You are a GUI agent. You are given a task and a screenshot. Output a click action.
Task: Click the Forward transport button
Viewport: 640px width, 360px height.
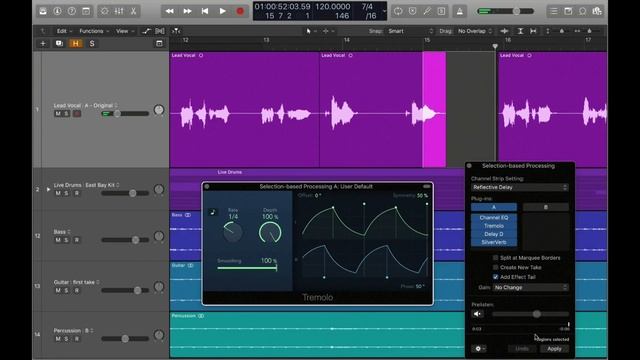187,11
